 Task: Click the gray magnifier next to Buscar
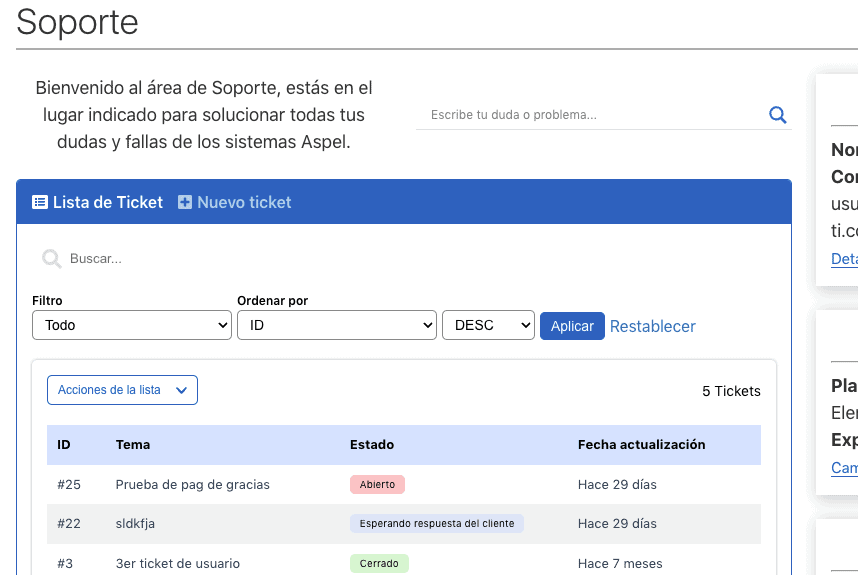[x=52, y=259]
